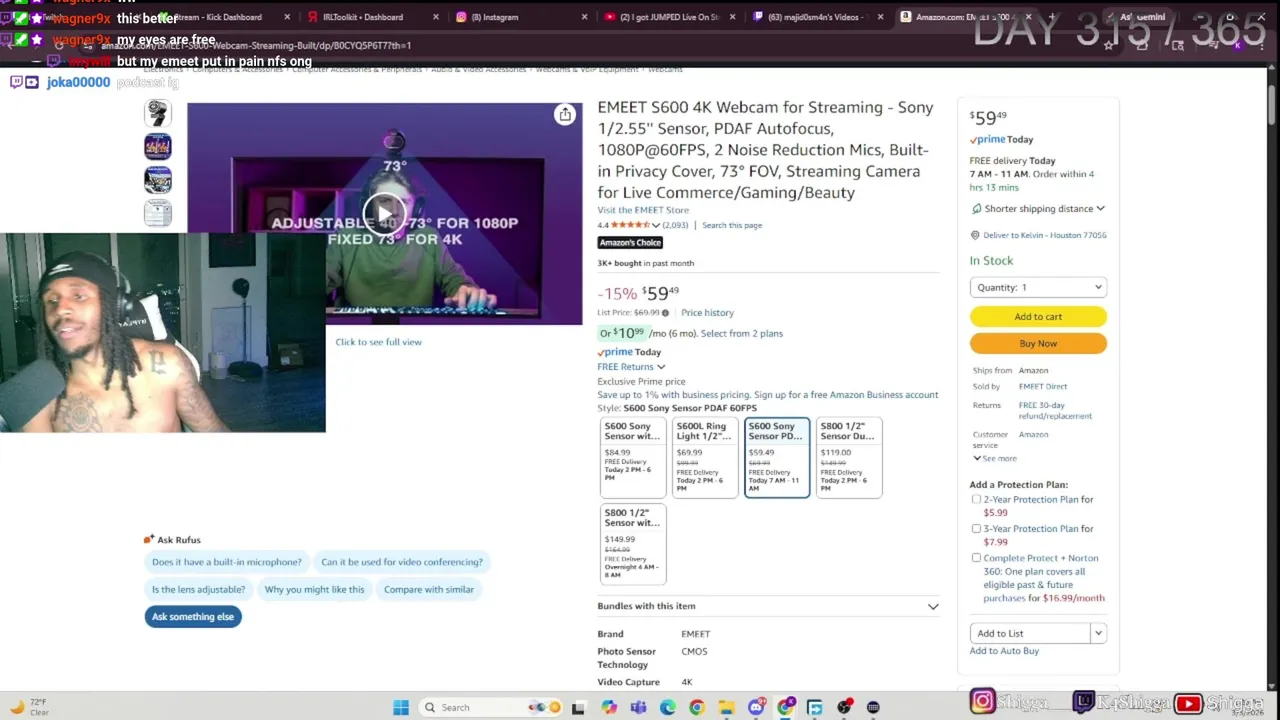Check the 3-Year Protection Plan box
Image resolution: width=1280 pixels, height=720 pixels.
pyautogui.click(x=976, y=528)
